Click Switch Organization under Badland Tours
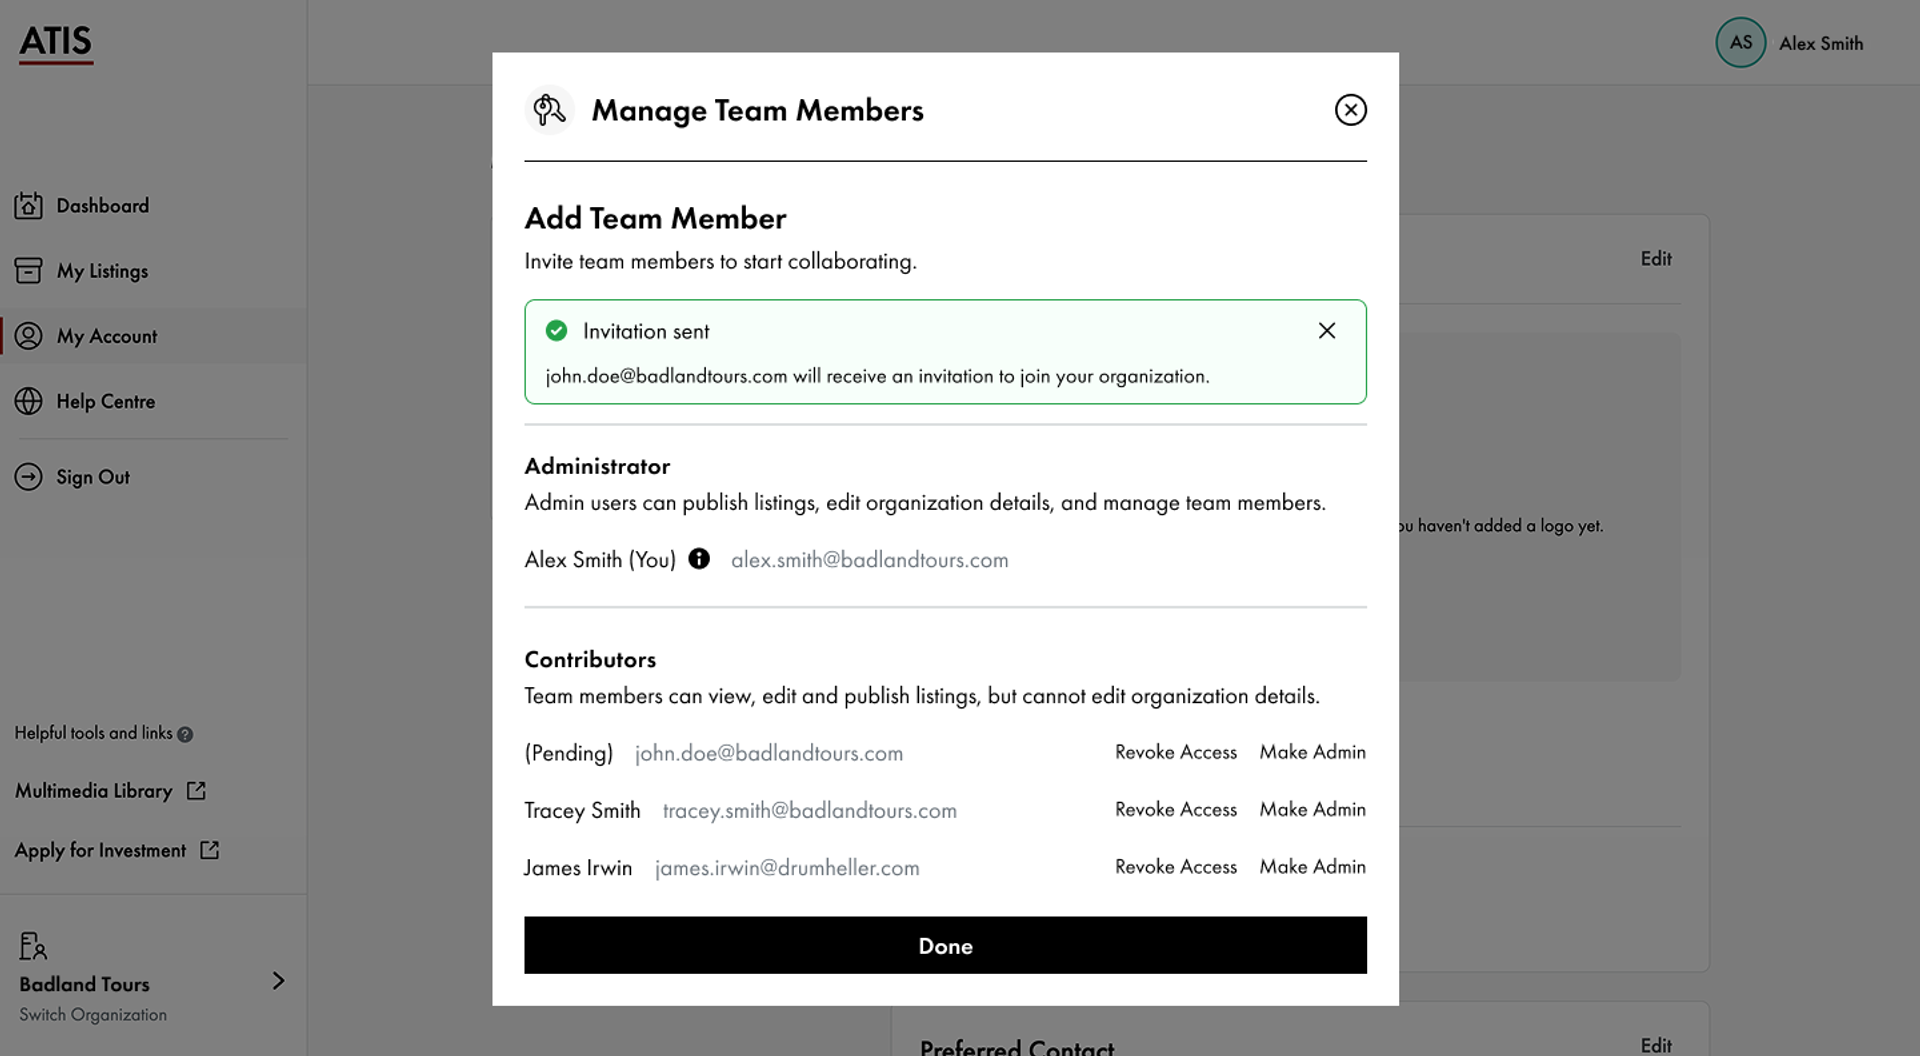 [x=93, y=1014]
